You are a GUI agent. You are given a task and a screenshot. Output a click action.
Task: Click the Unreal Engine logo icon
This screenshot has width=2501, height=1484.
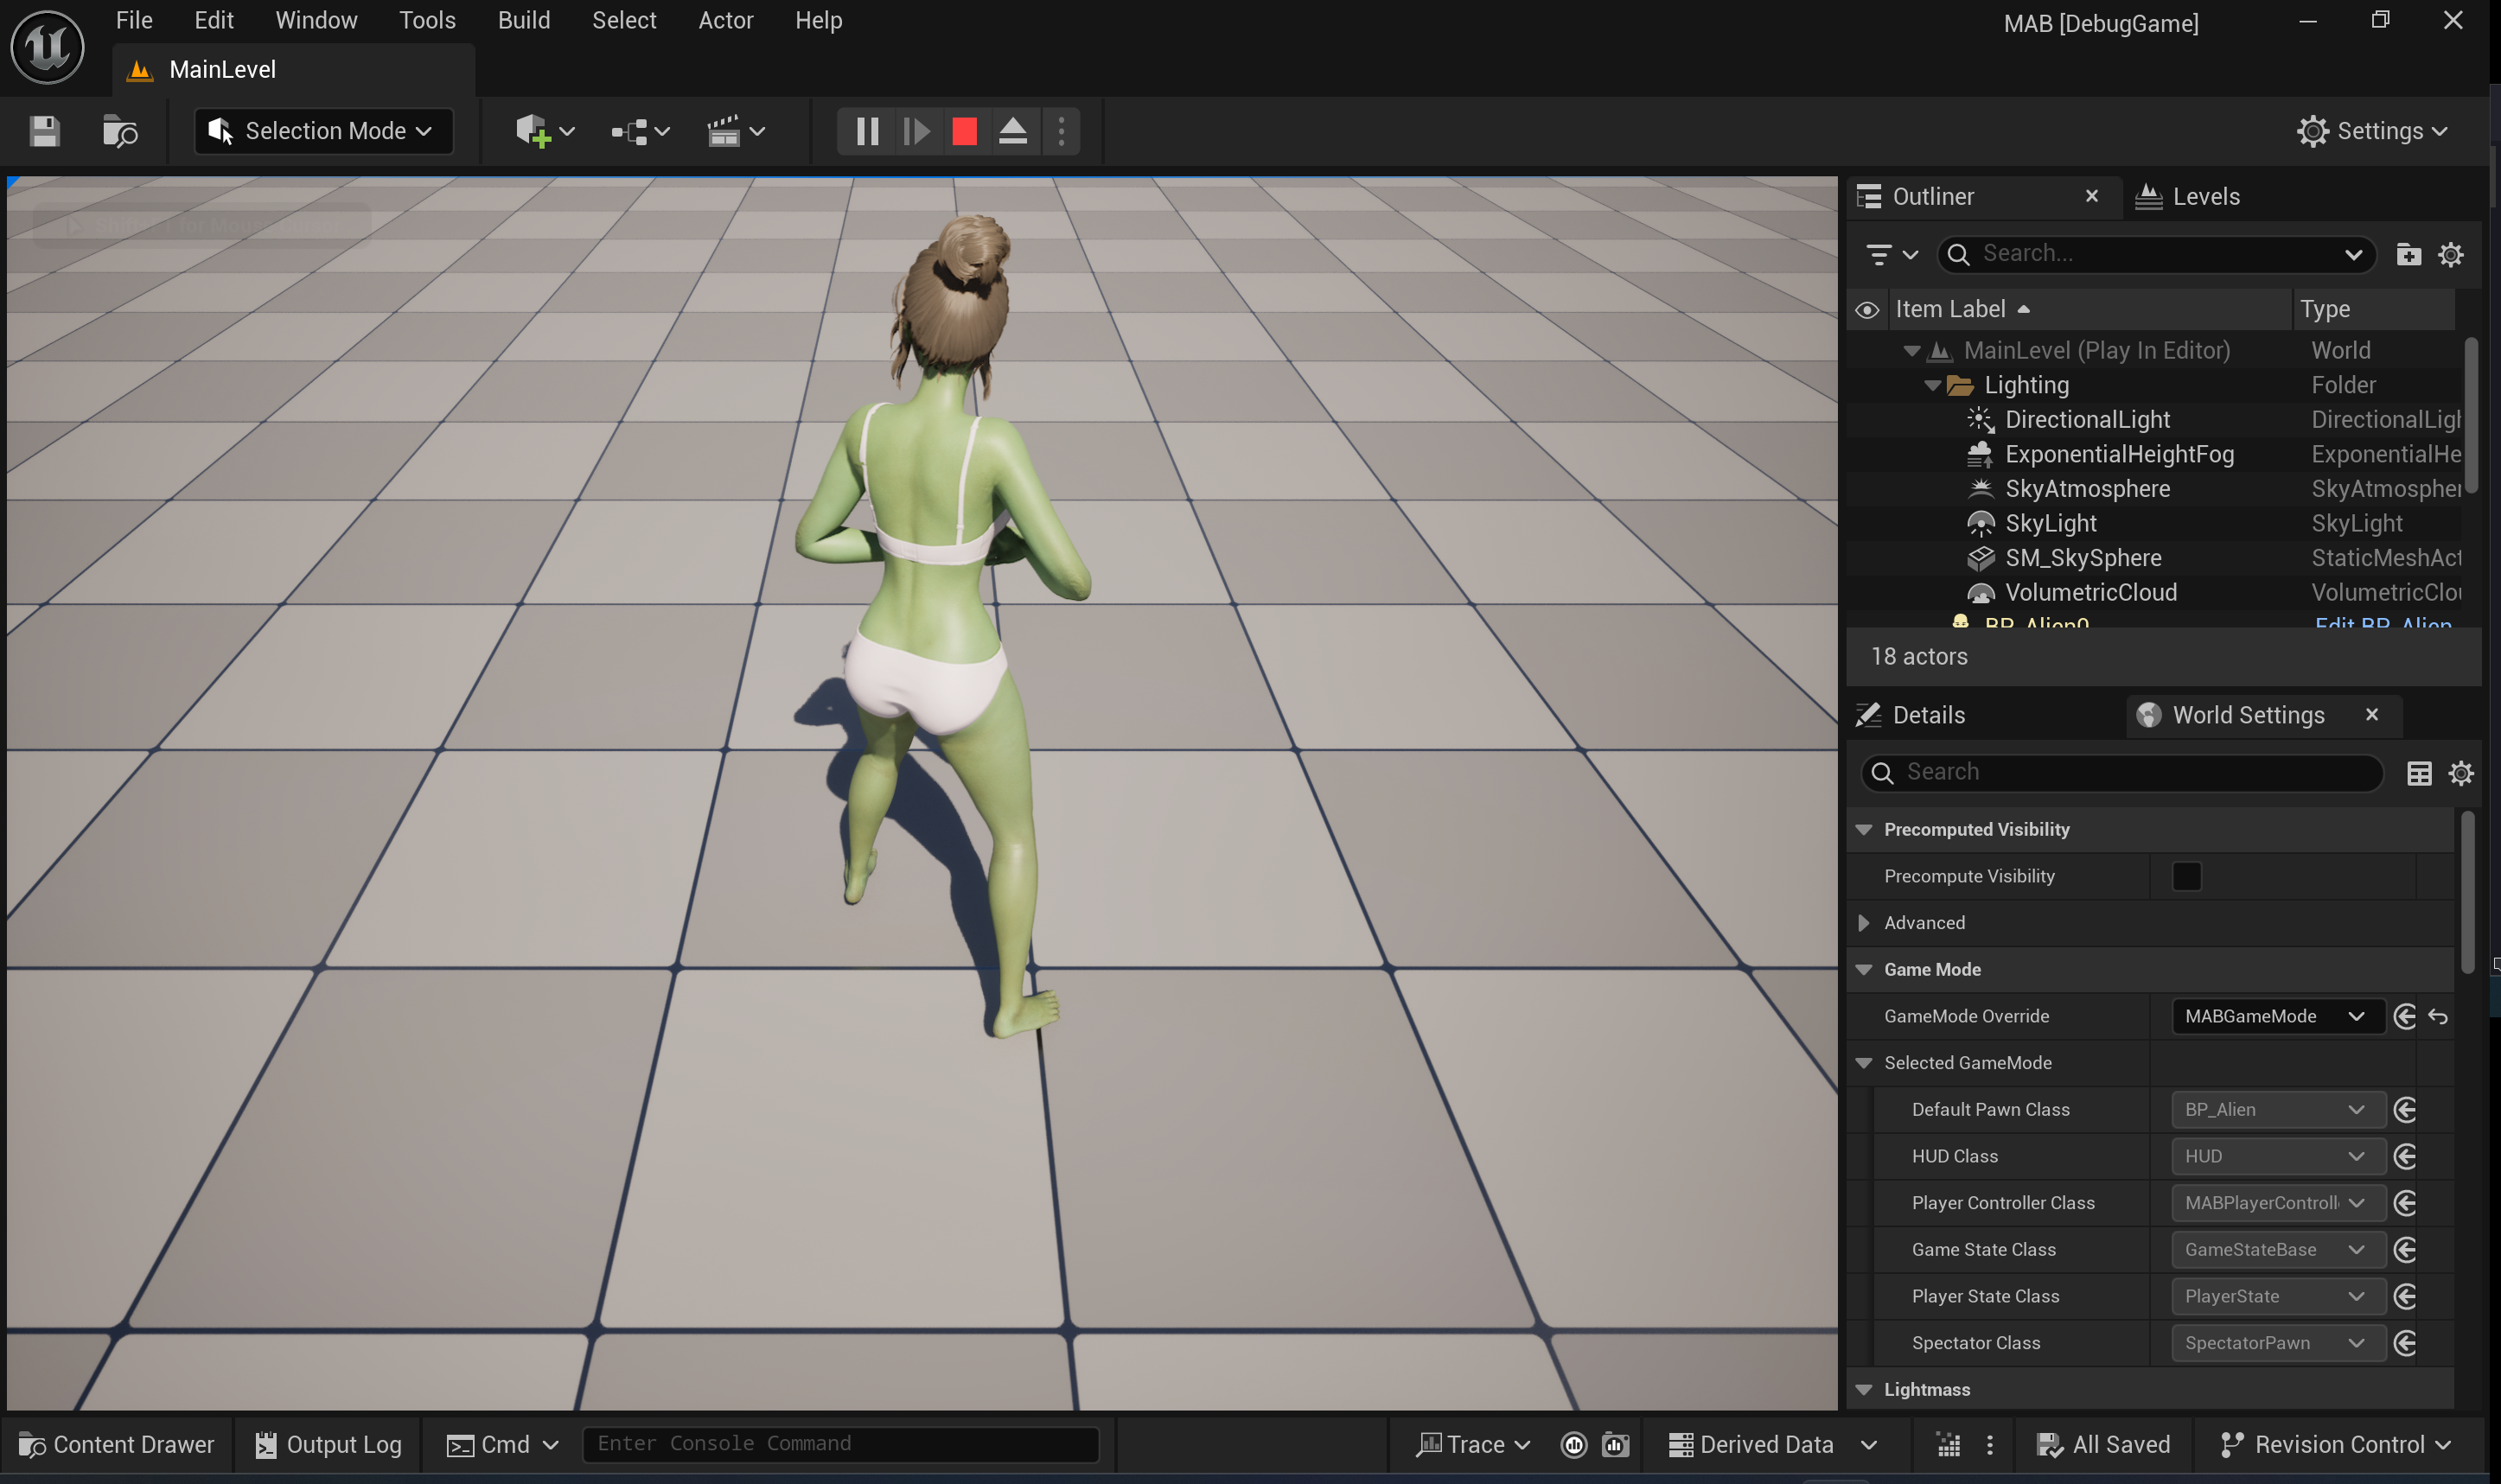click(47, 47)
